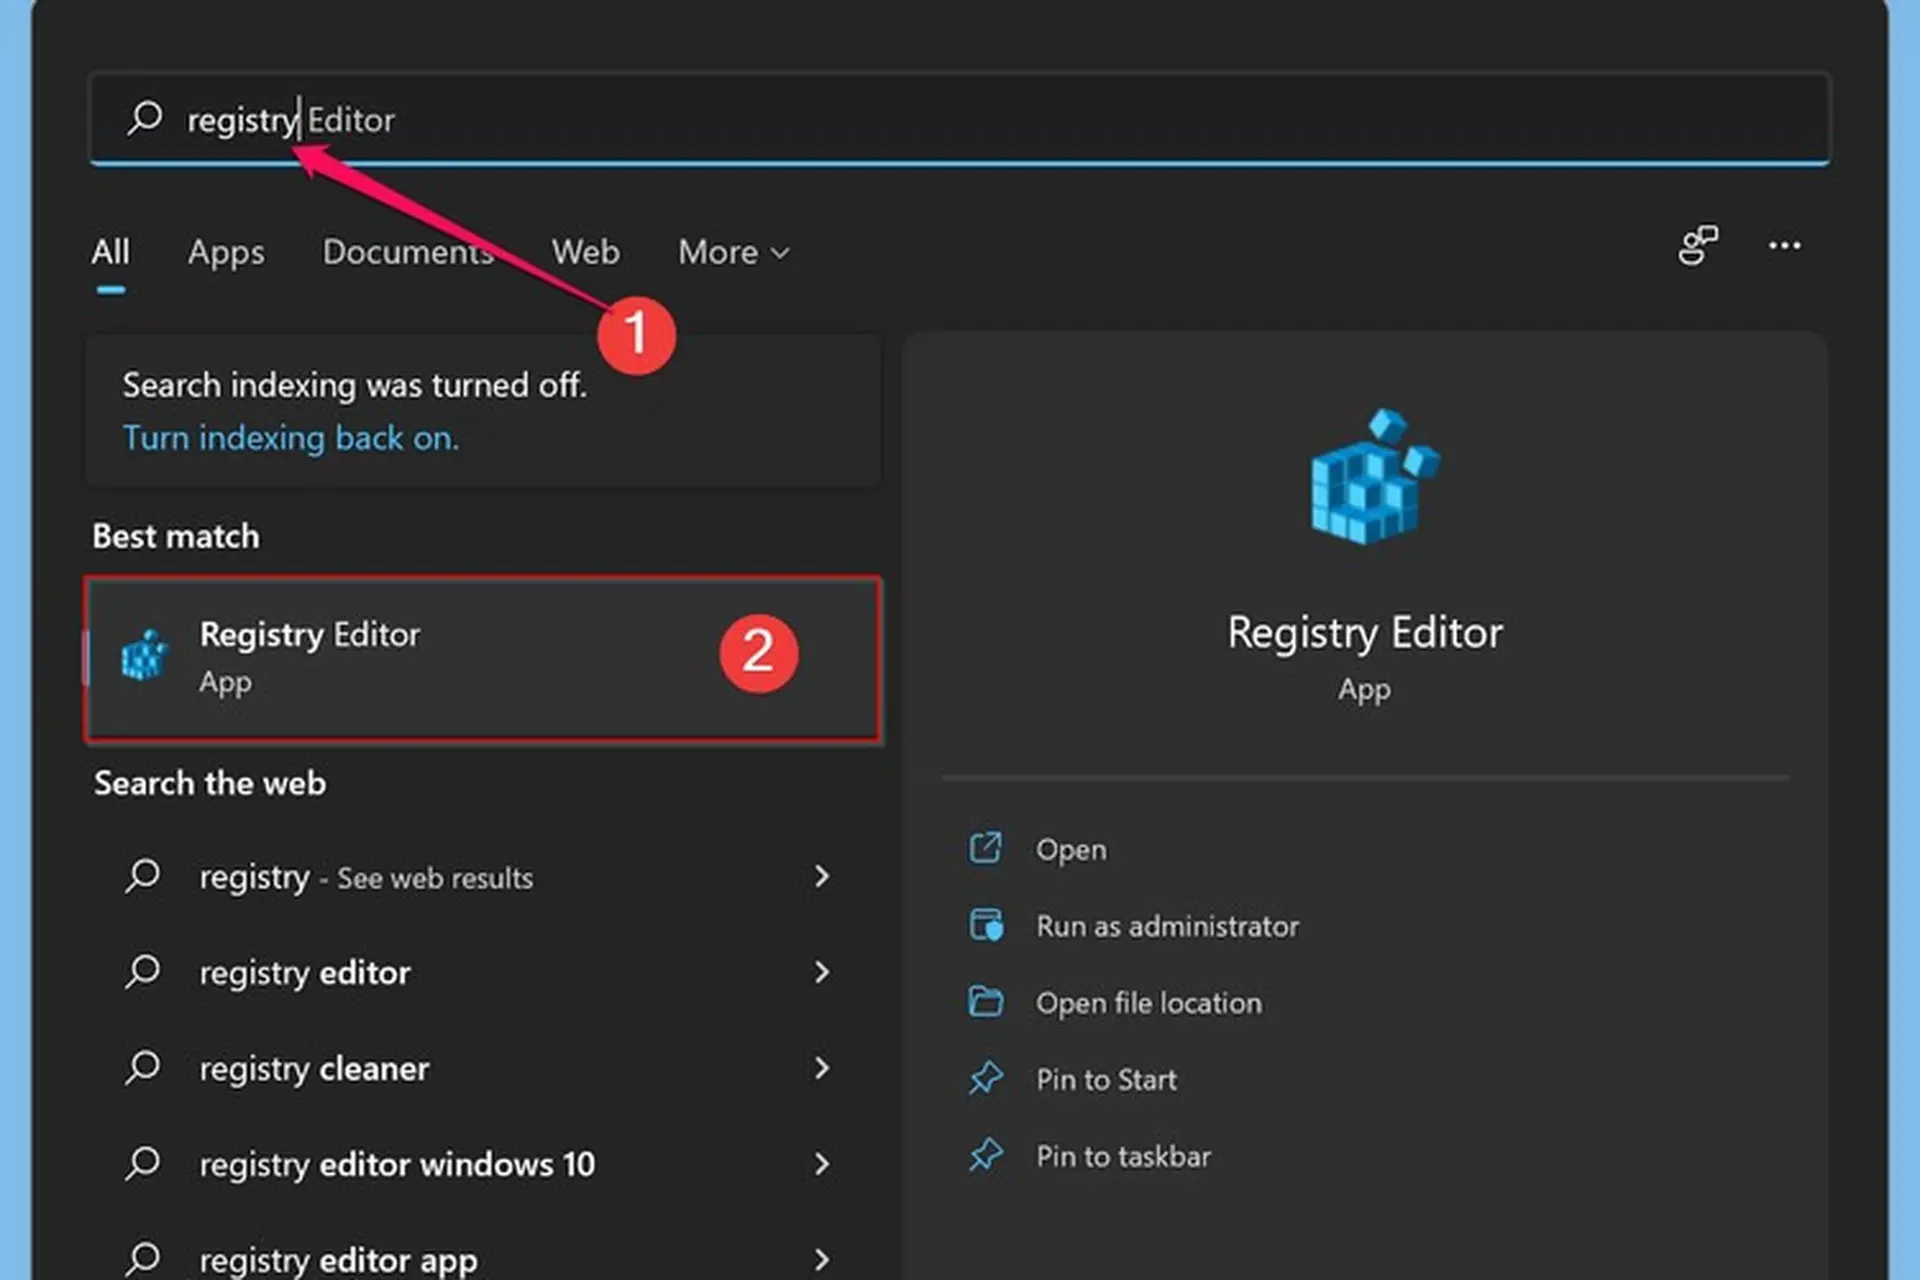
Task: Open the ellipsis menu at top right
Action: [x=1785, y=247]
